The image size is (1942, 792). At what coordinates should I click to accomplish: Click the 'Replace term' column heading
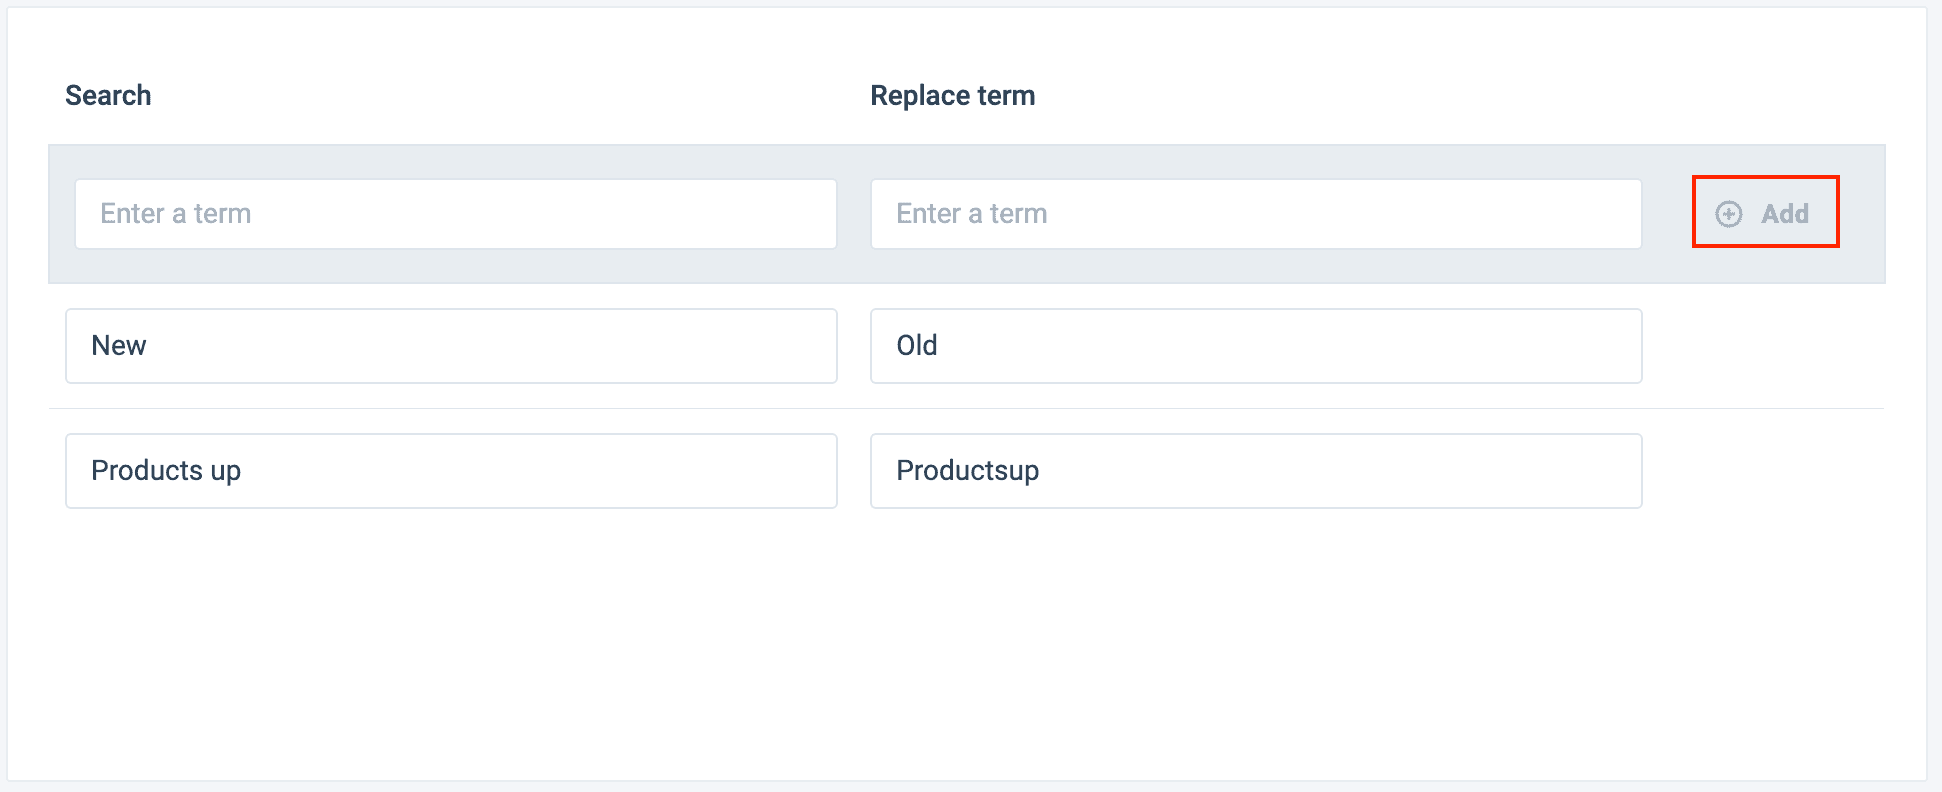(x=952, y=96)
